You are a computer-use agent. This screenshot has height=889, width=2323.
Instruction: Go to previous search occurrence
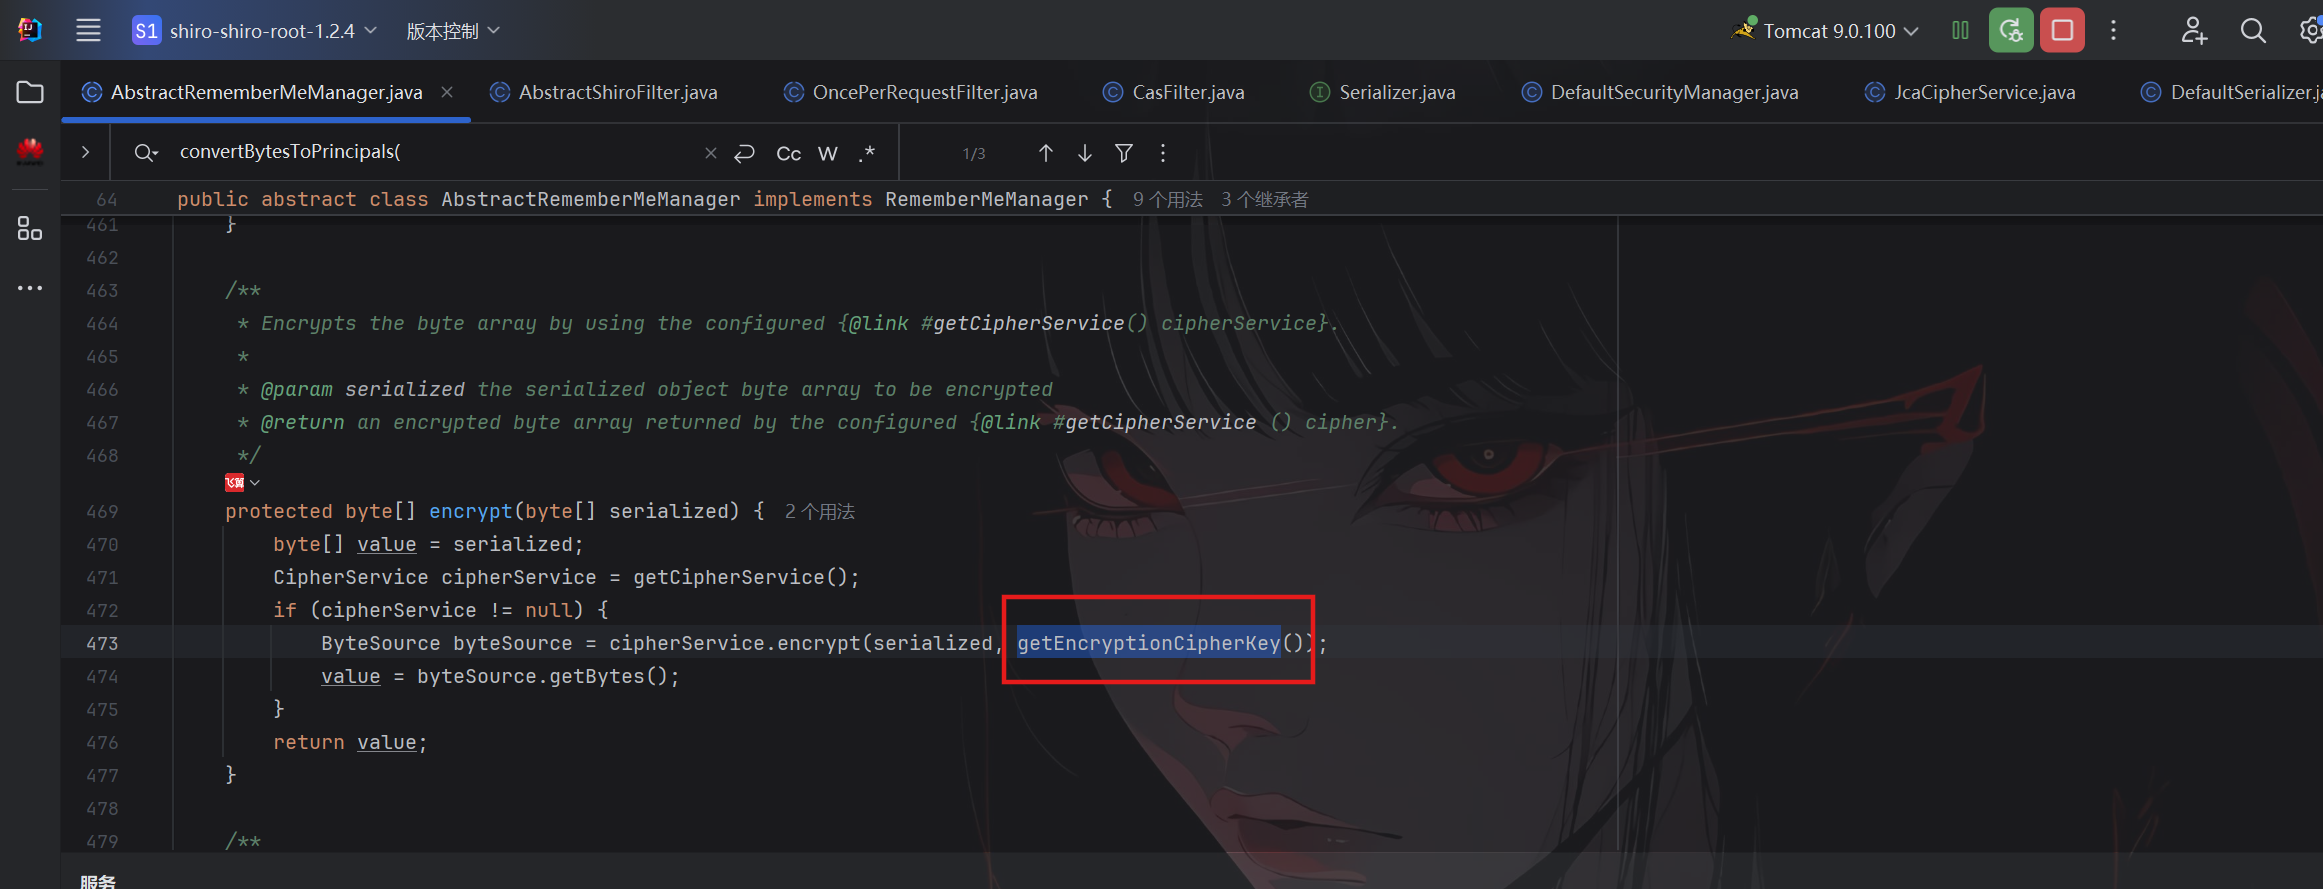coord(1045,153)
